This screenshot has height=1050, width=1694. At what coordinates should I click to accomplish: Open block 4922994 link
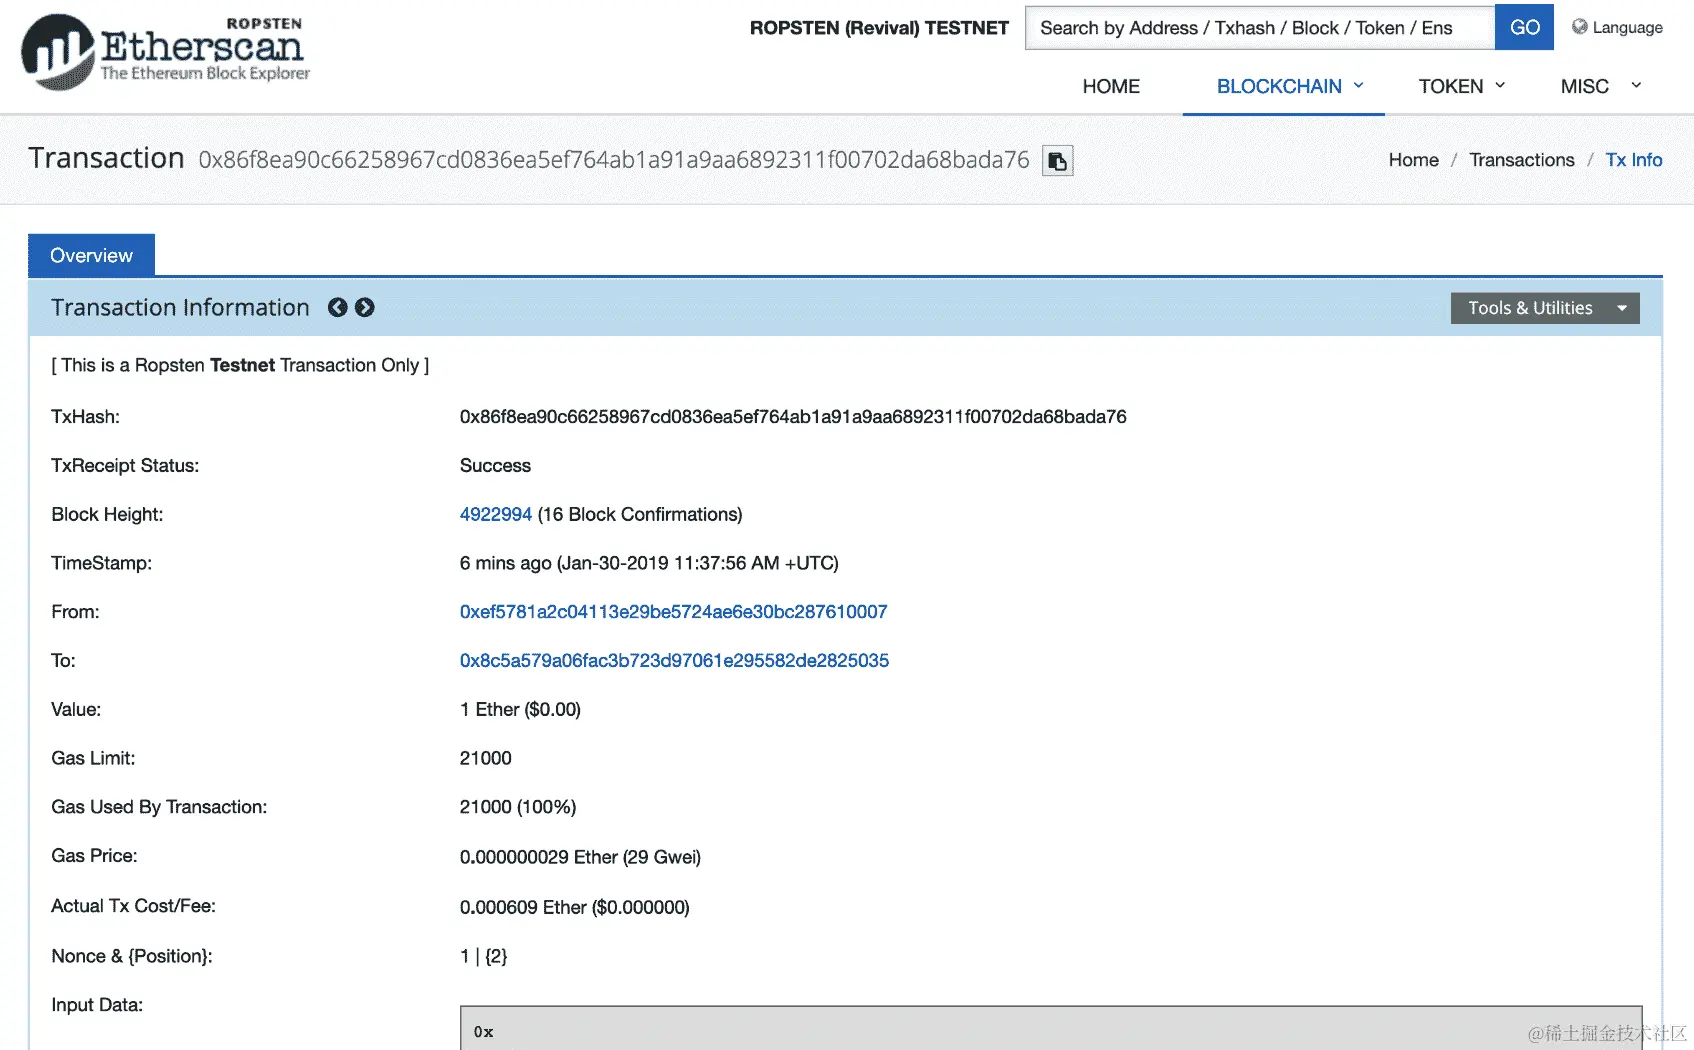coord(496,514)
